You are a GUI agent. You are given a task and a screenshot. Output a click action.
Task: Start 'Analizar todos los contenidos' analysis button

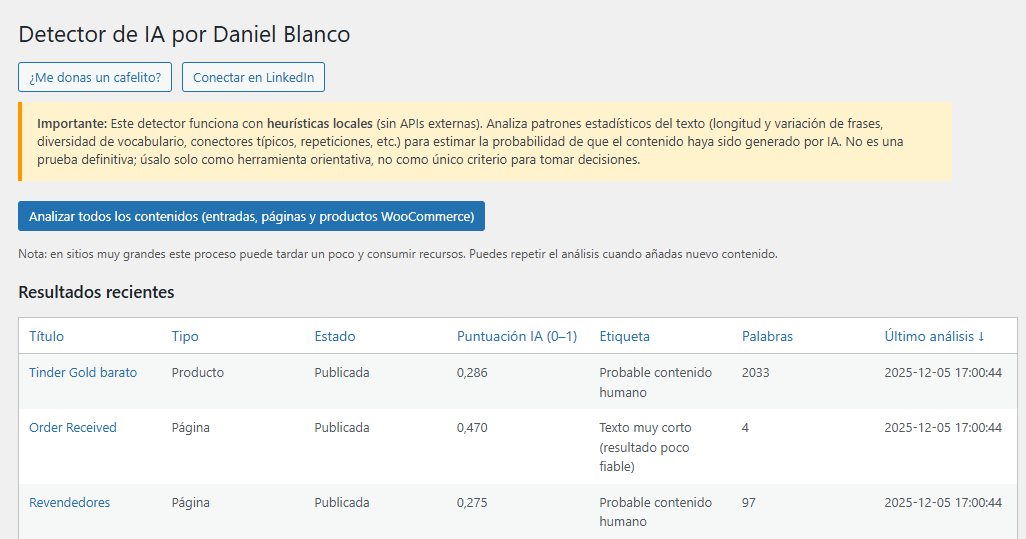coord(251,216)
